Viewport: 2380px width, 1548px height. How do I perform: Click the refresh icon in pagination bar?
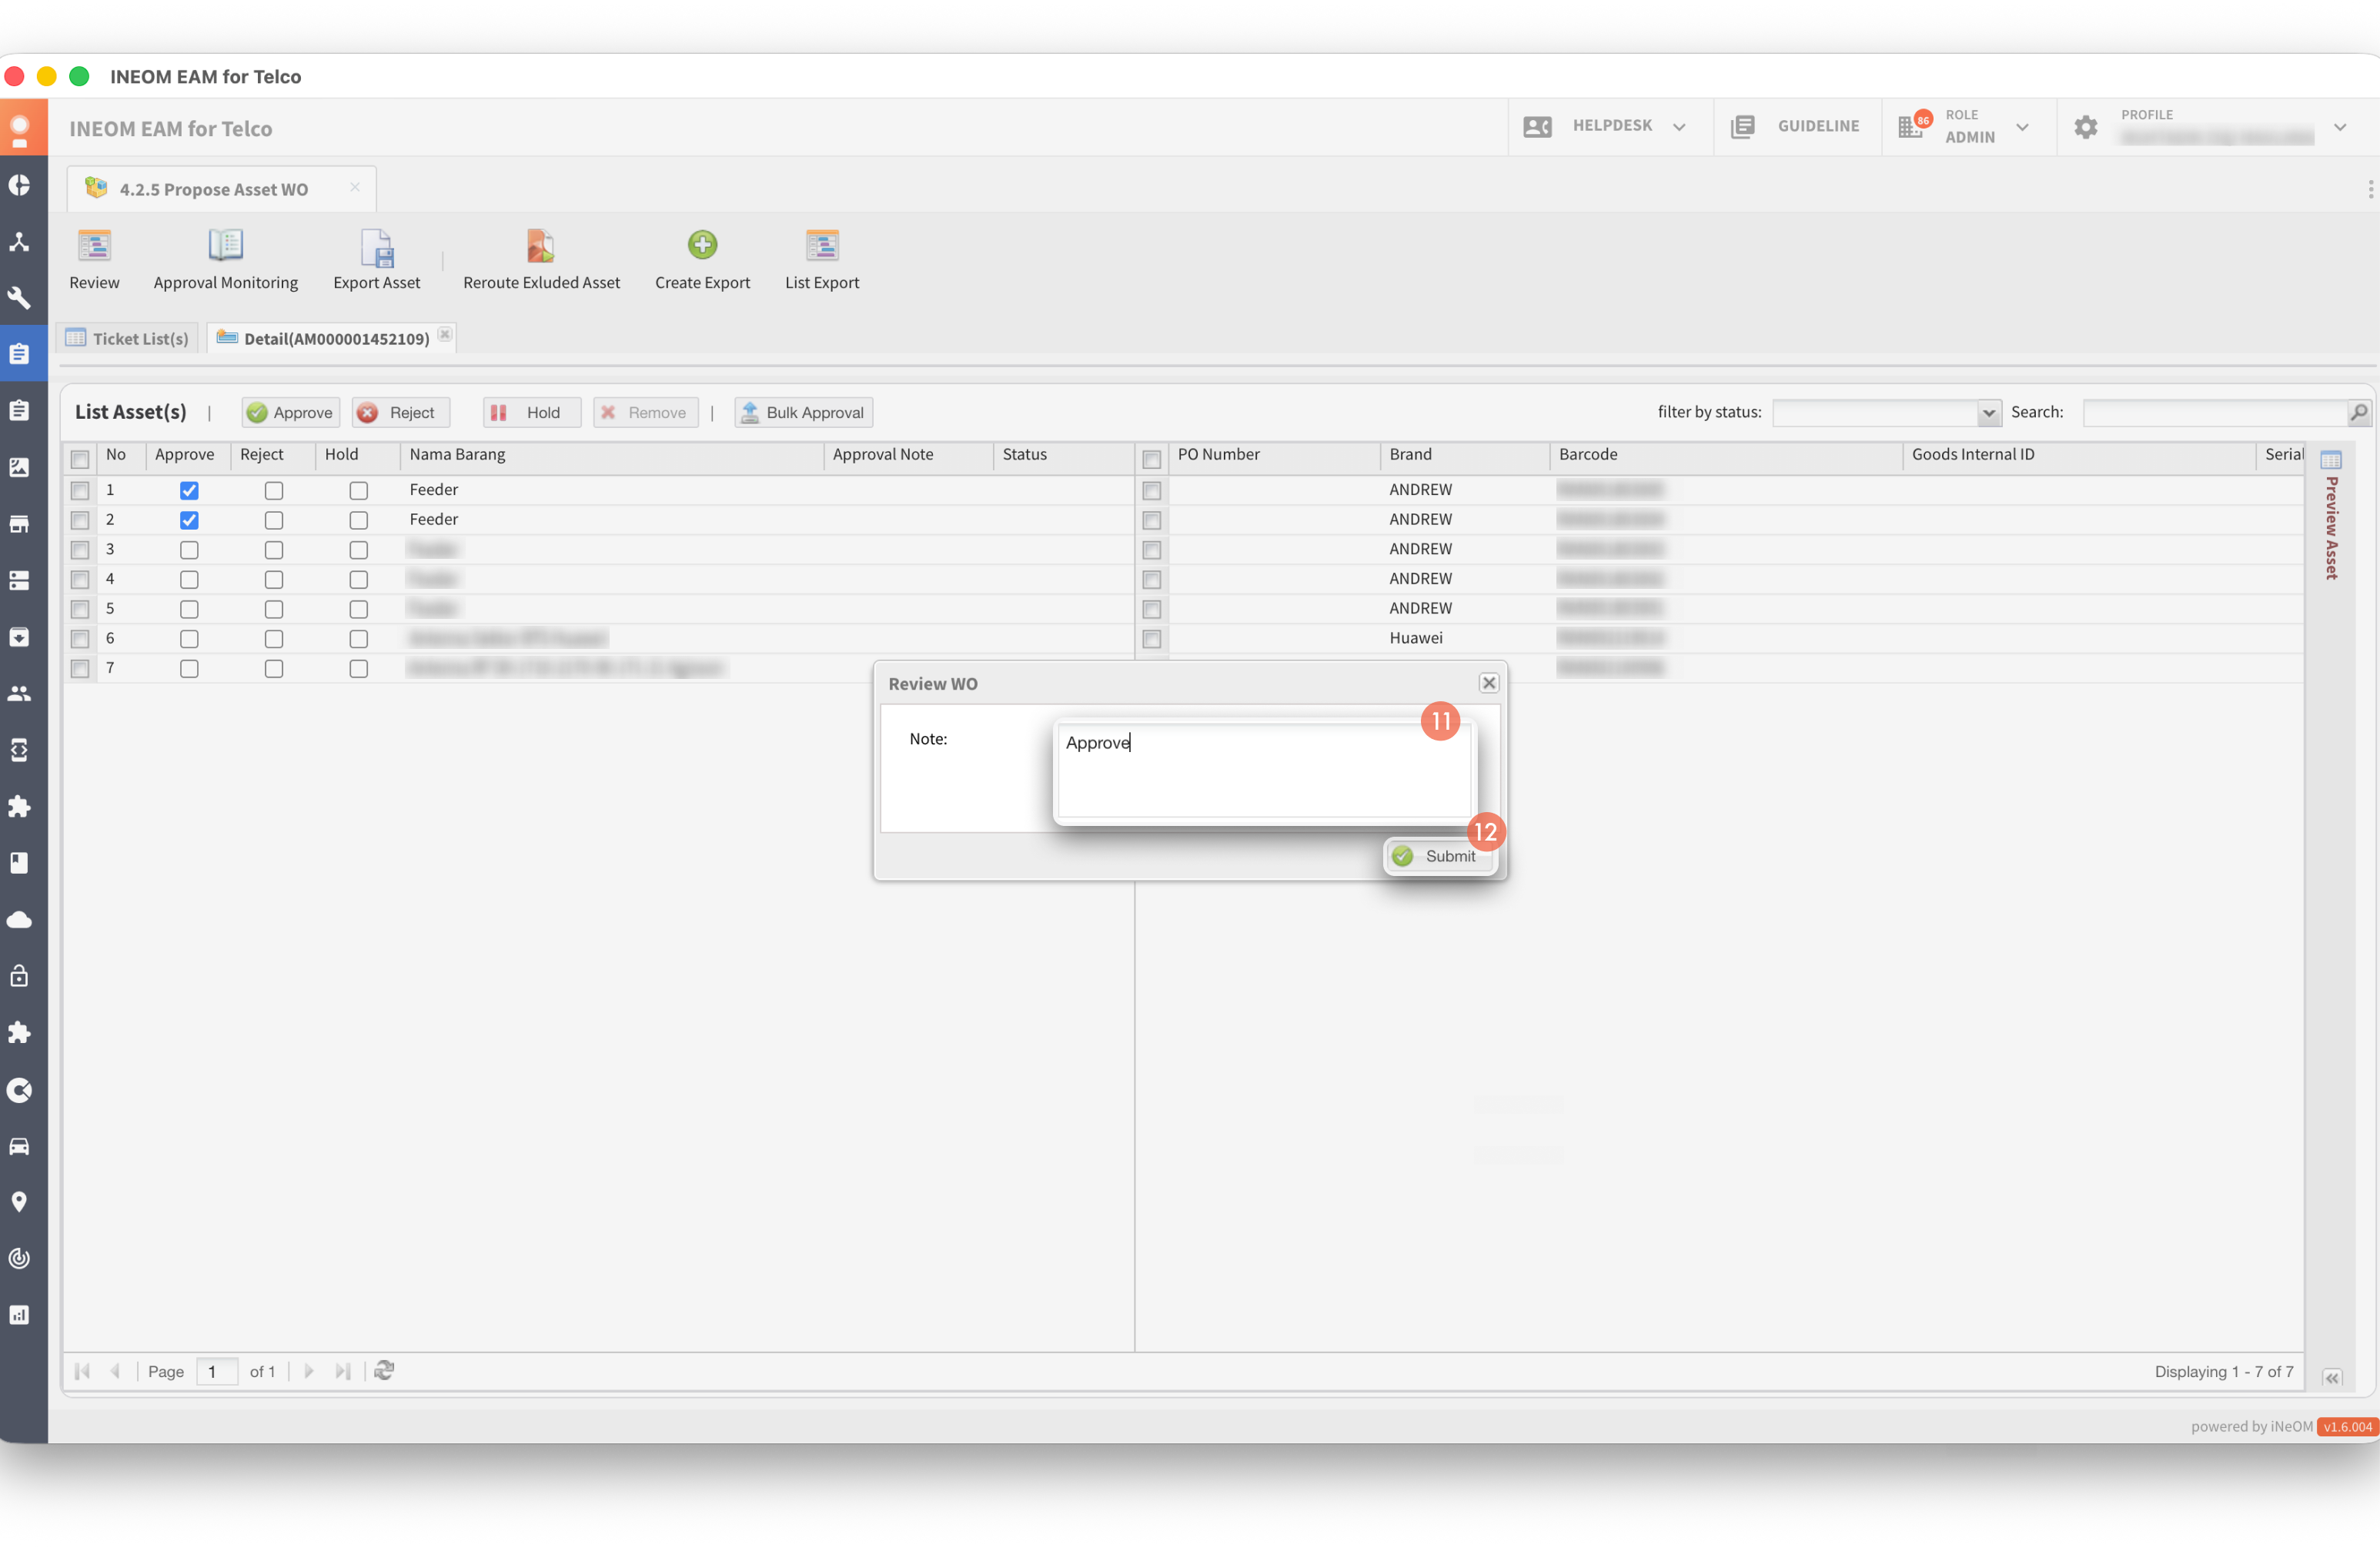point(384,1370)
